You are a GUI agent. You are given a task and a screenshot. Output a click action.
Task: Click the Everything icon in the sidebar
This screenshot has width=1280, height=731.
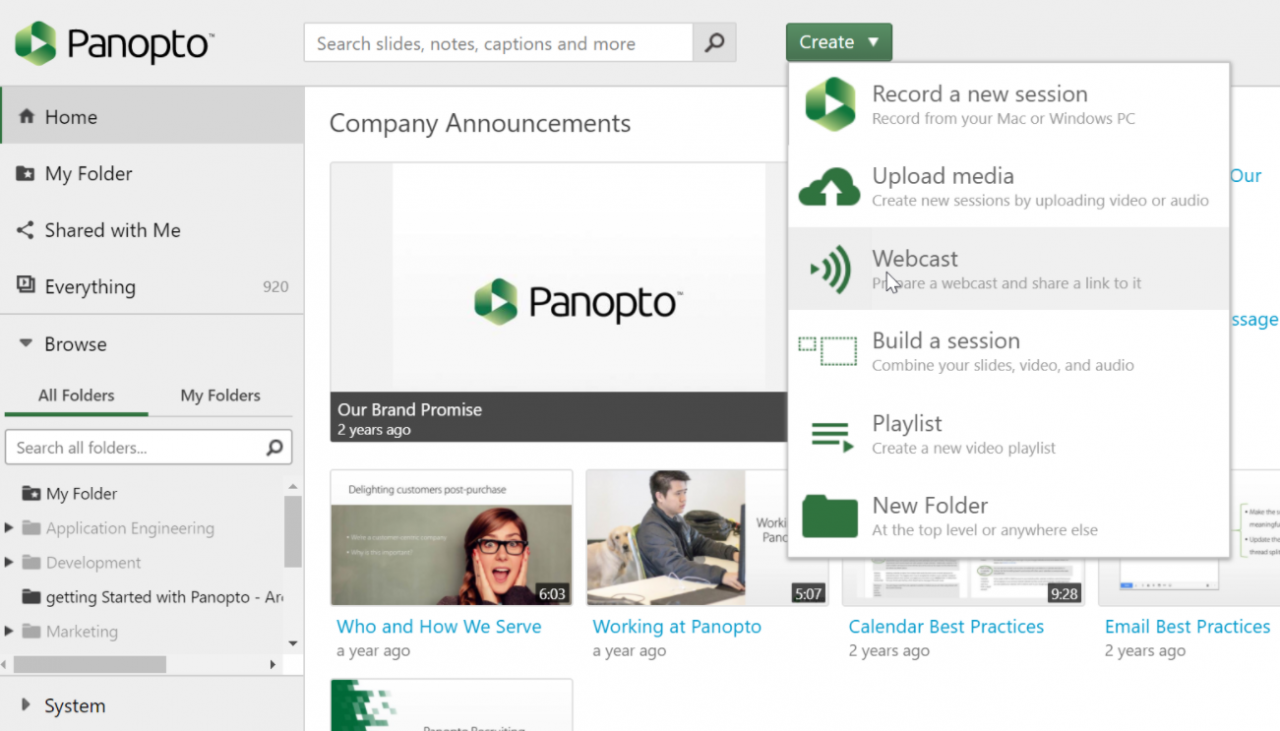click(x=26, y=286)
